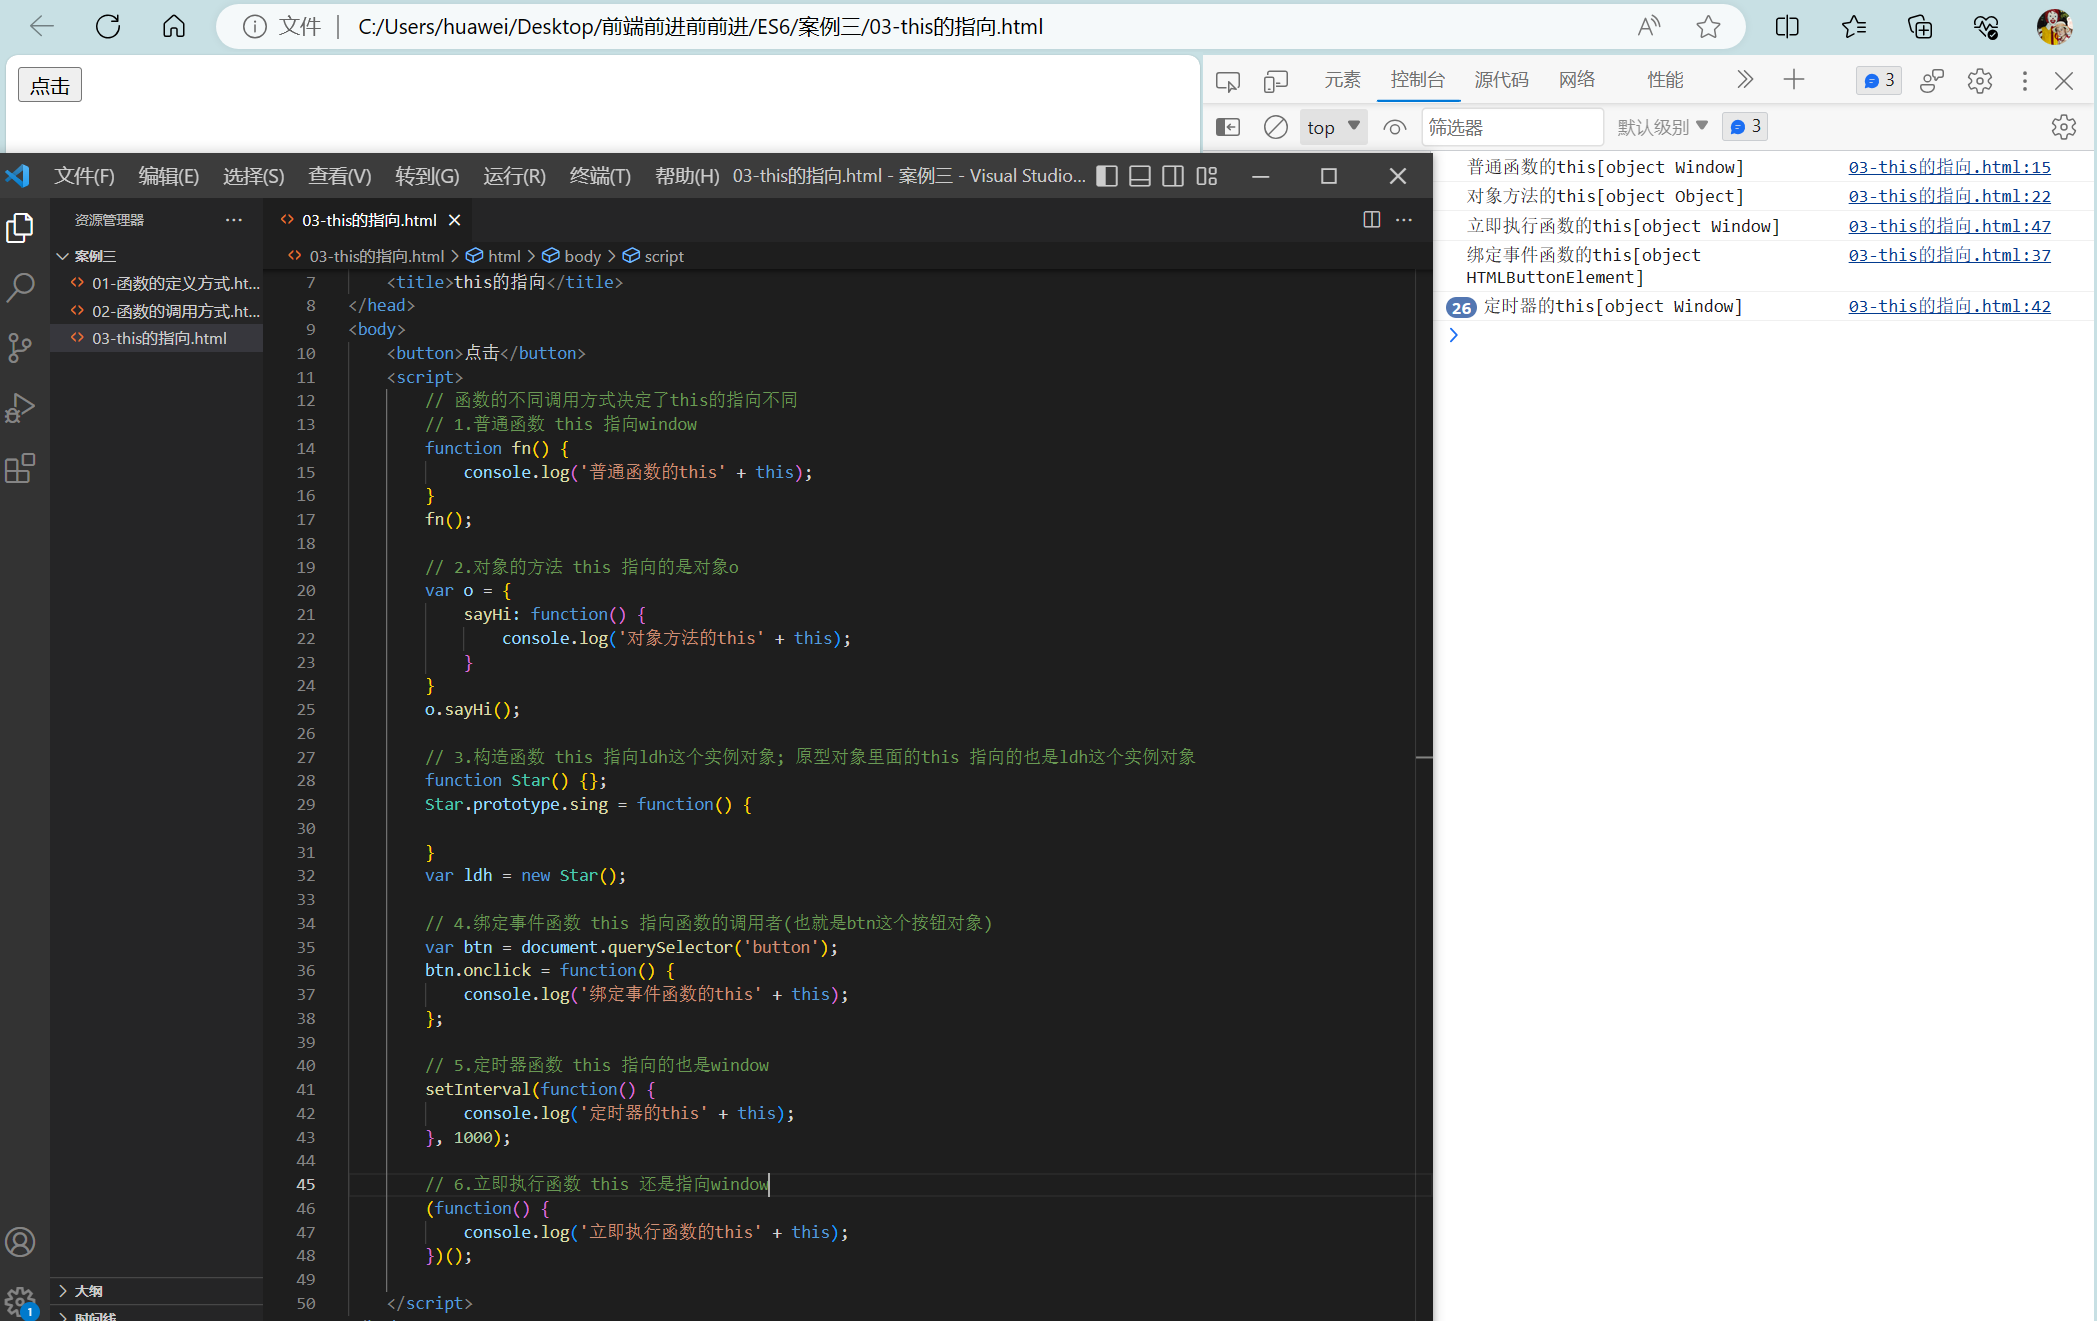Click the 3 issues badge in the DevTools top bar
Viewport: 2097px width, 1321px height.
pos(1879,80)
